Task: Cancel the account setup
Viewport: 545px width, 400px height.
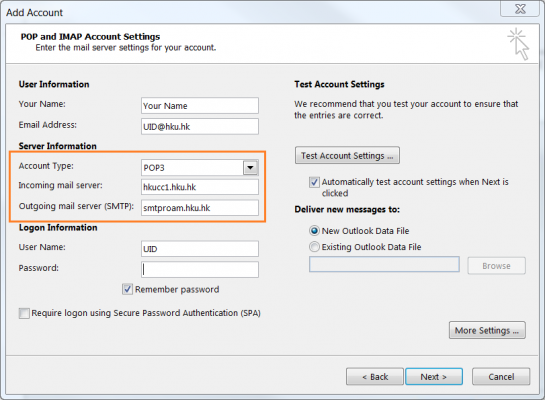Action: 501,377
